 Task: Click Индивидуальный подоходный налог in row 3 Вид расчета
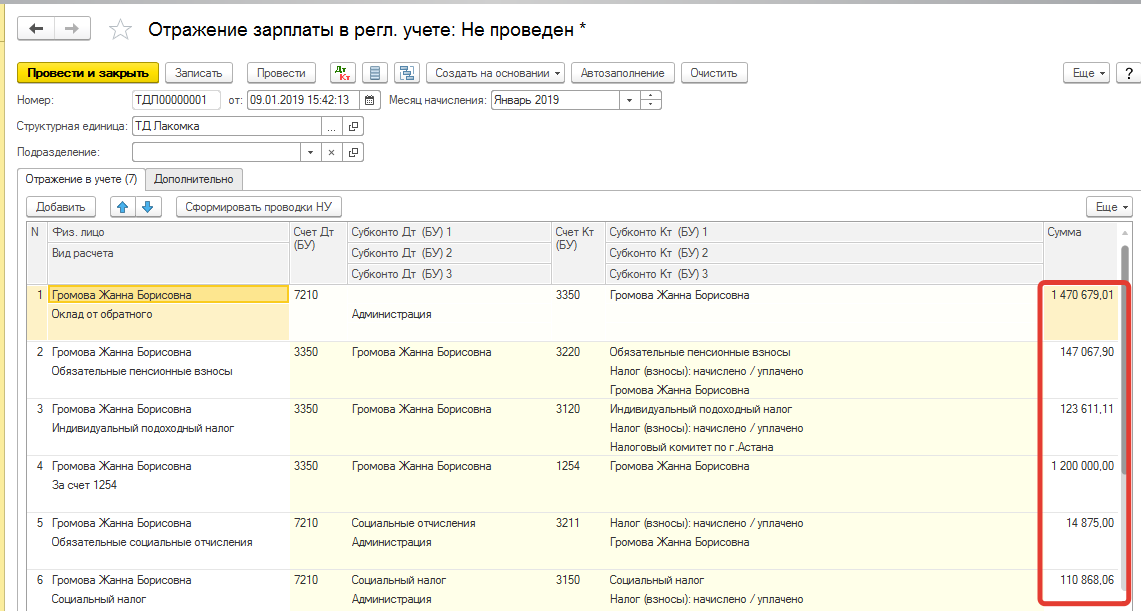pos(143,428)
